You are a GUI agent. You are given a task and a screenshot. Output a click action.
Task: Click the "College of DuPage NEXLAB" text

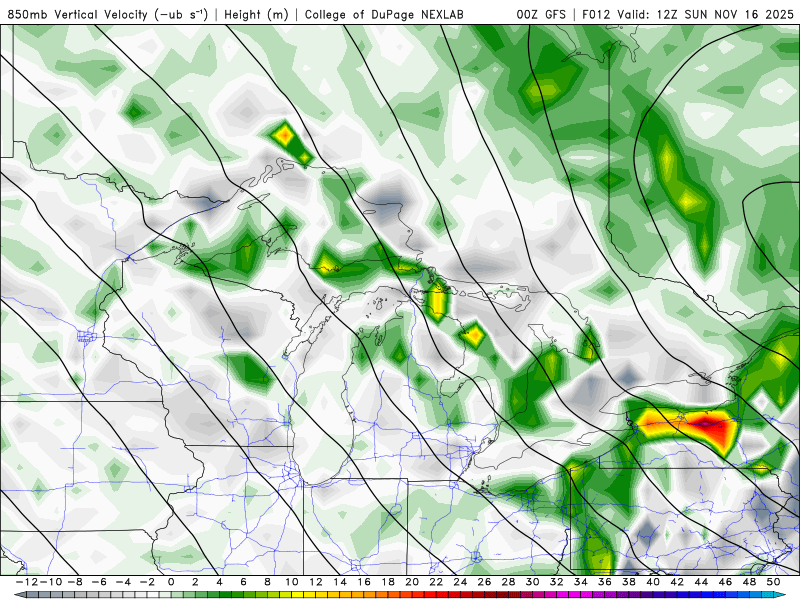(x=384, y=14)
